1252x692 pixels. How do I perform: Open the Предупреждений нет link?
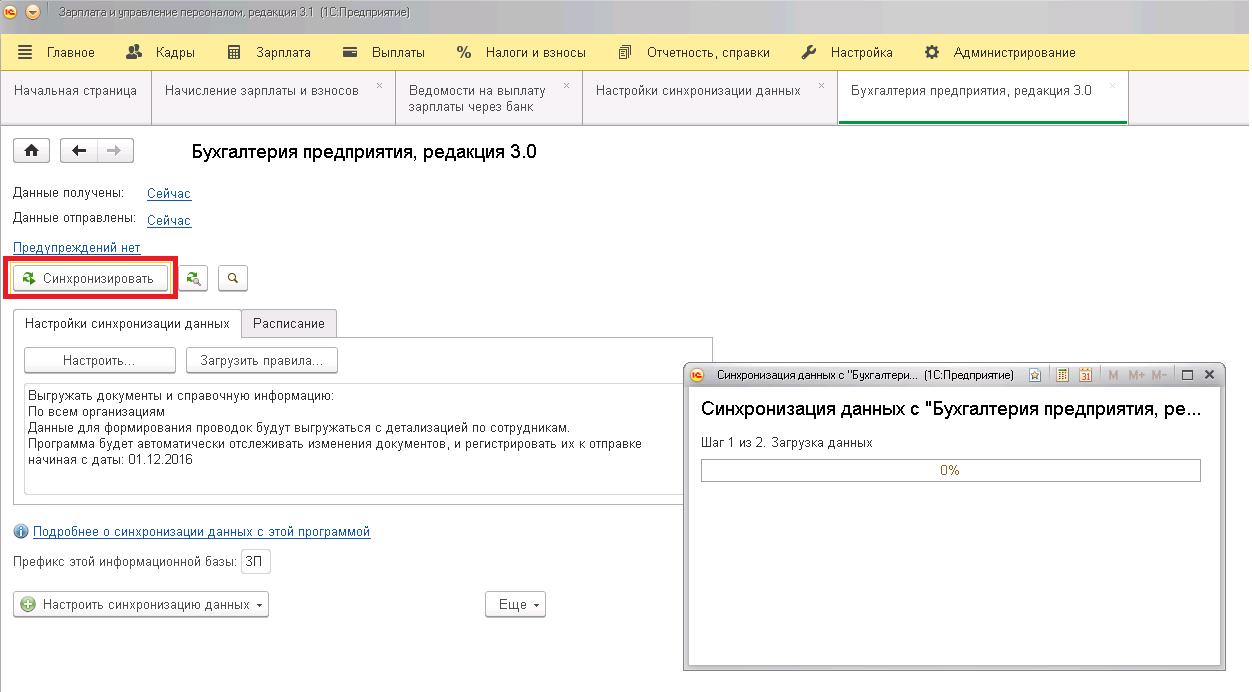[76, 247]
